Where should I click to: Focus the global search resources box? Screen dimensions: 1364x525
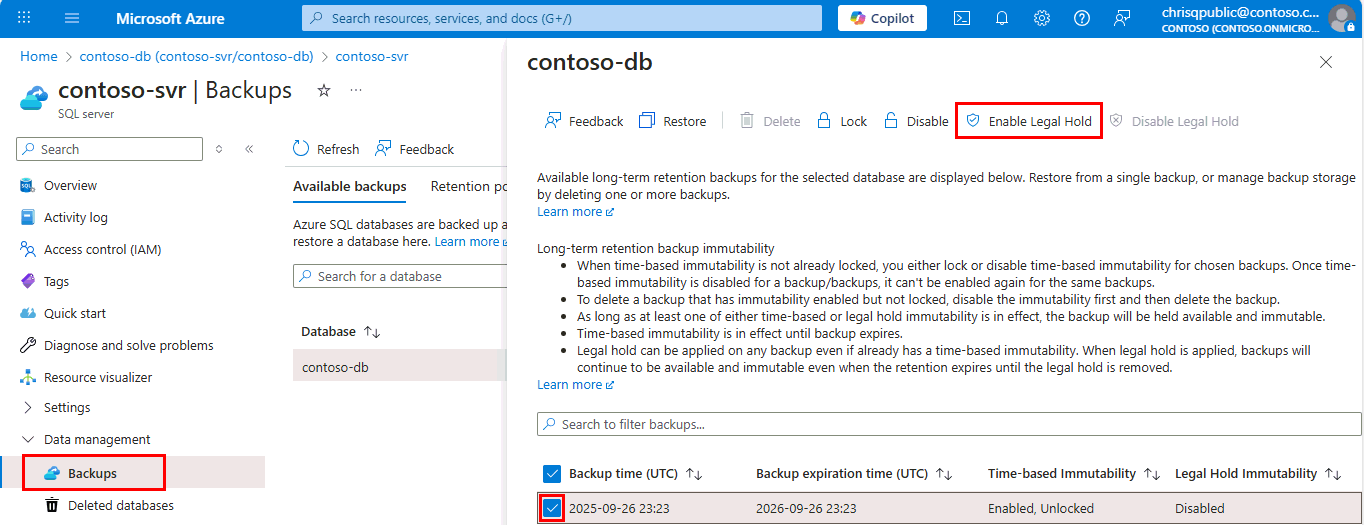[562, 18]
